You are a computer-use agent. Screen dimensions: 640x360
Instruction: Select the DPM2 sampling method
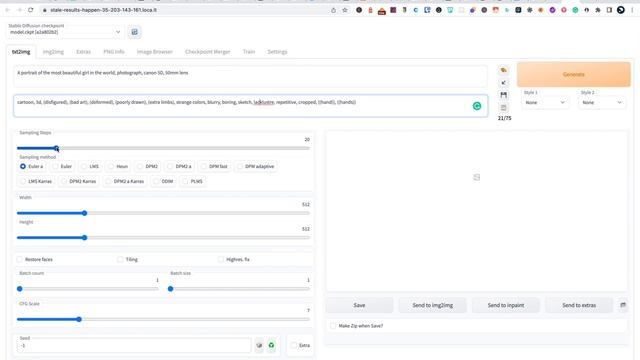coord(148,167)
